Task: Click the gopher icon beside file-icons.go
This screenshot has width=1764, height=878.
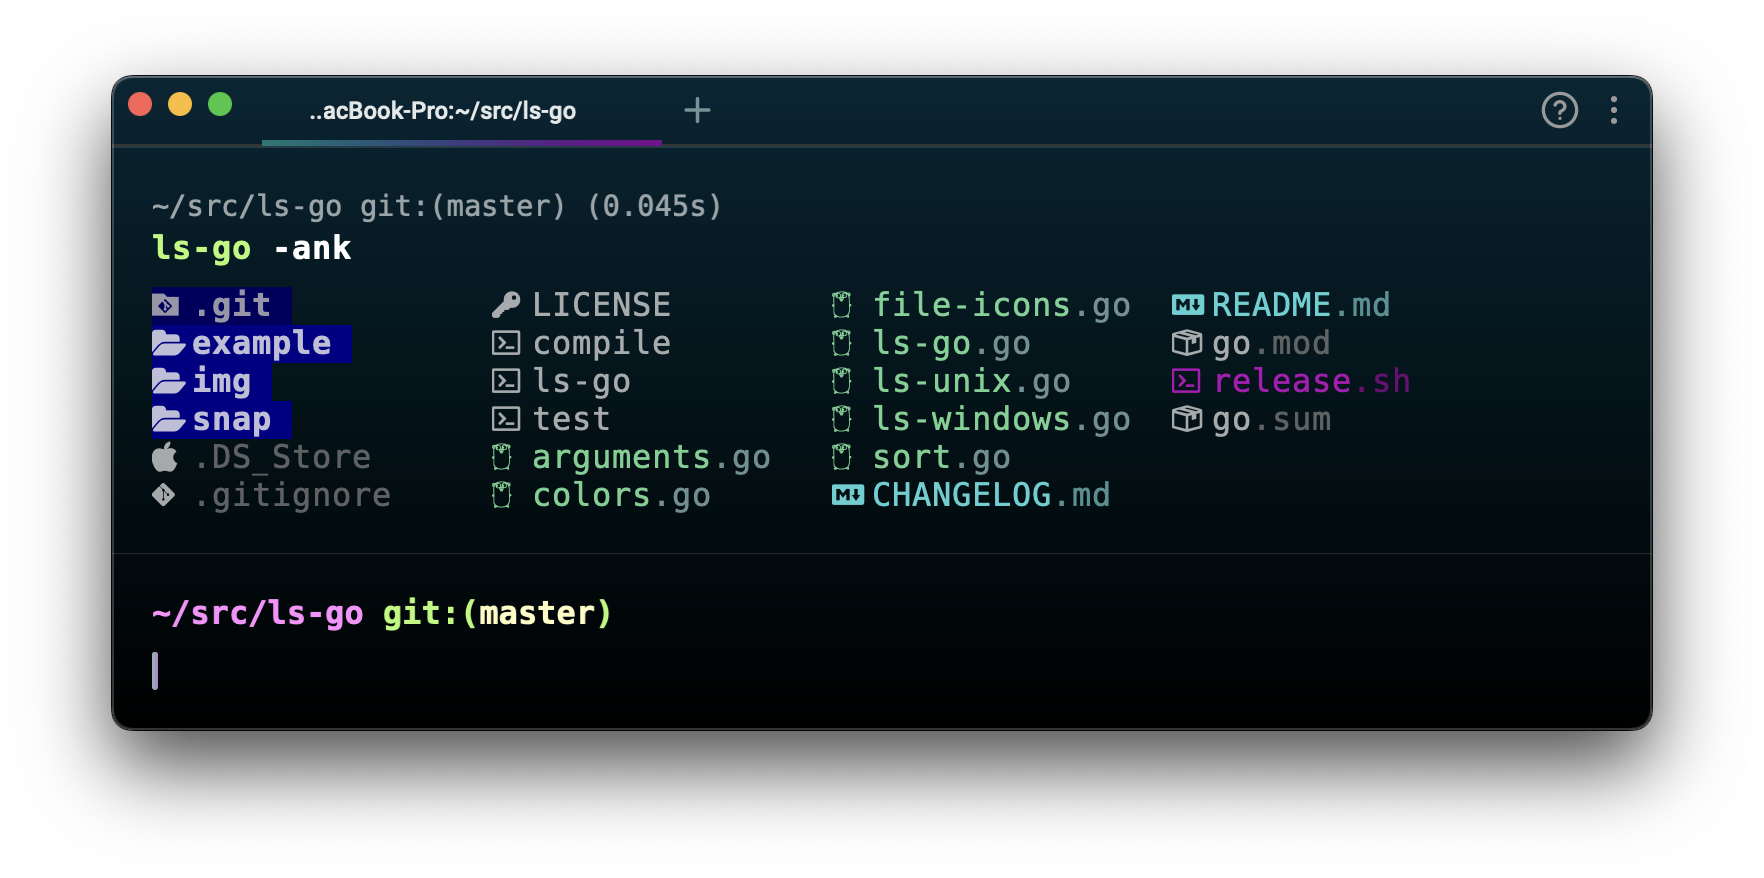Action: (842, 305)
